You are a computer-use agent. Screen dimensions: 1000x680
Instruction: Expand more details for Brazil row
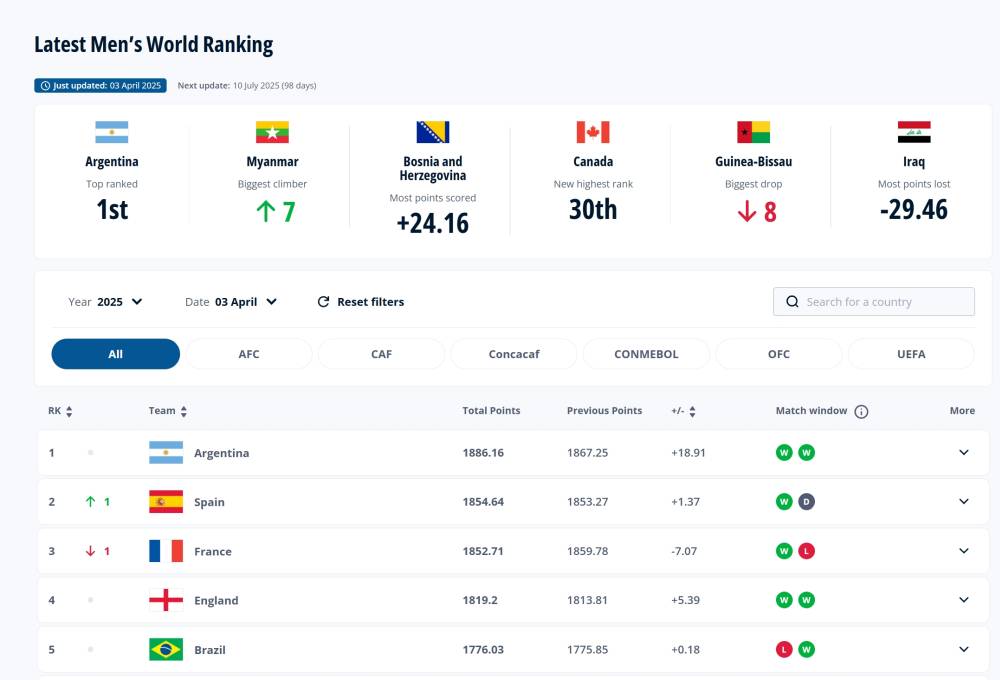[x=963, y=649]
